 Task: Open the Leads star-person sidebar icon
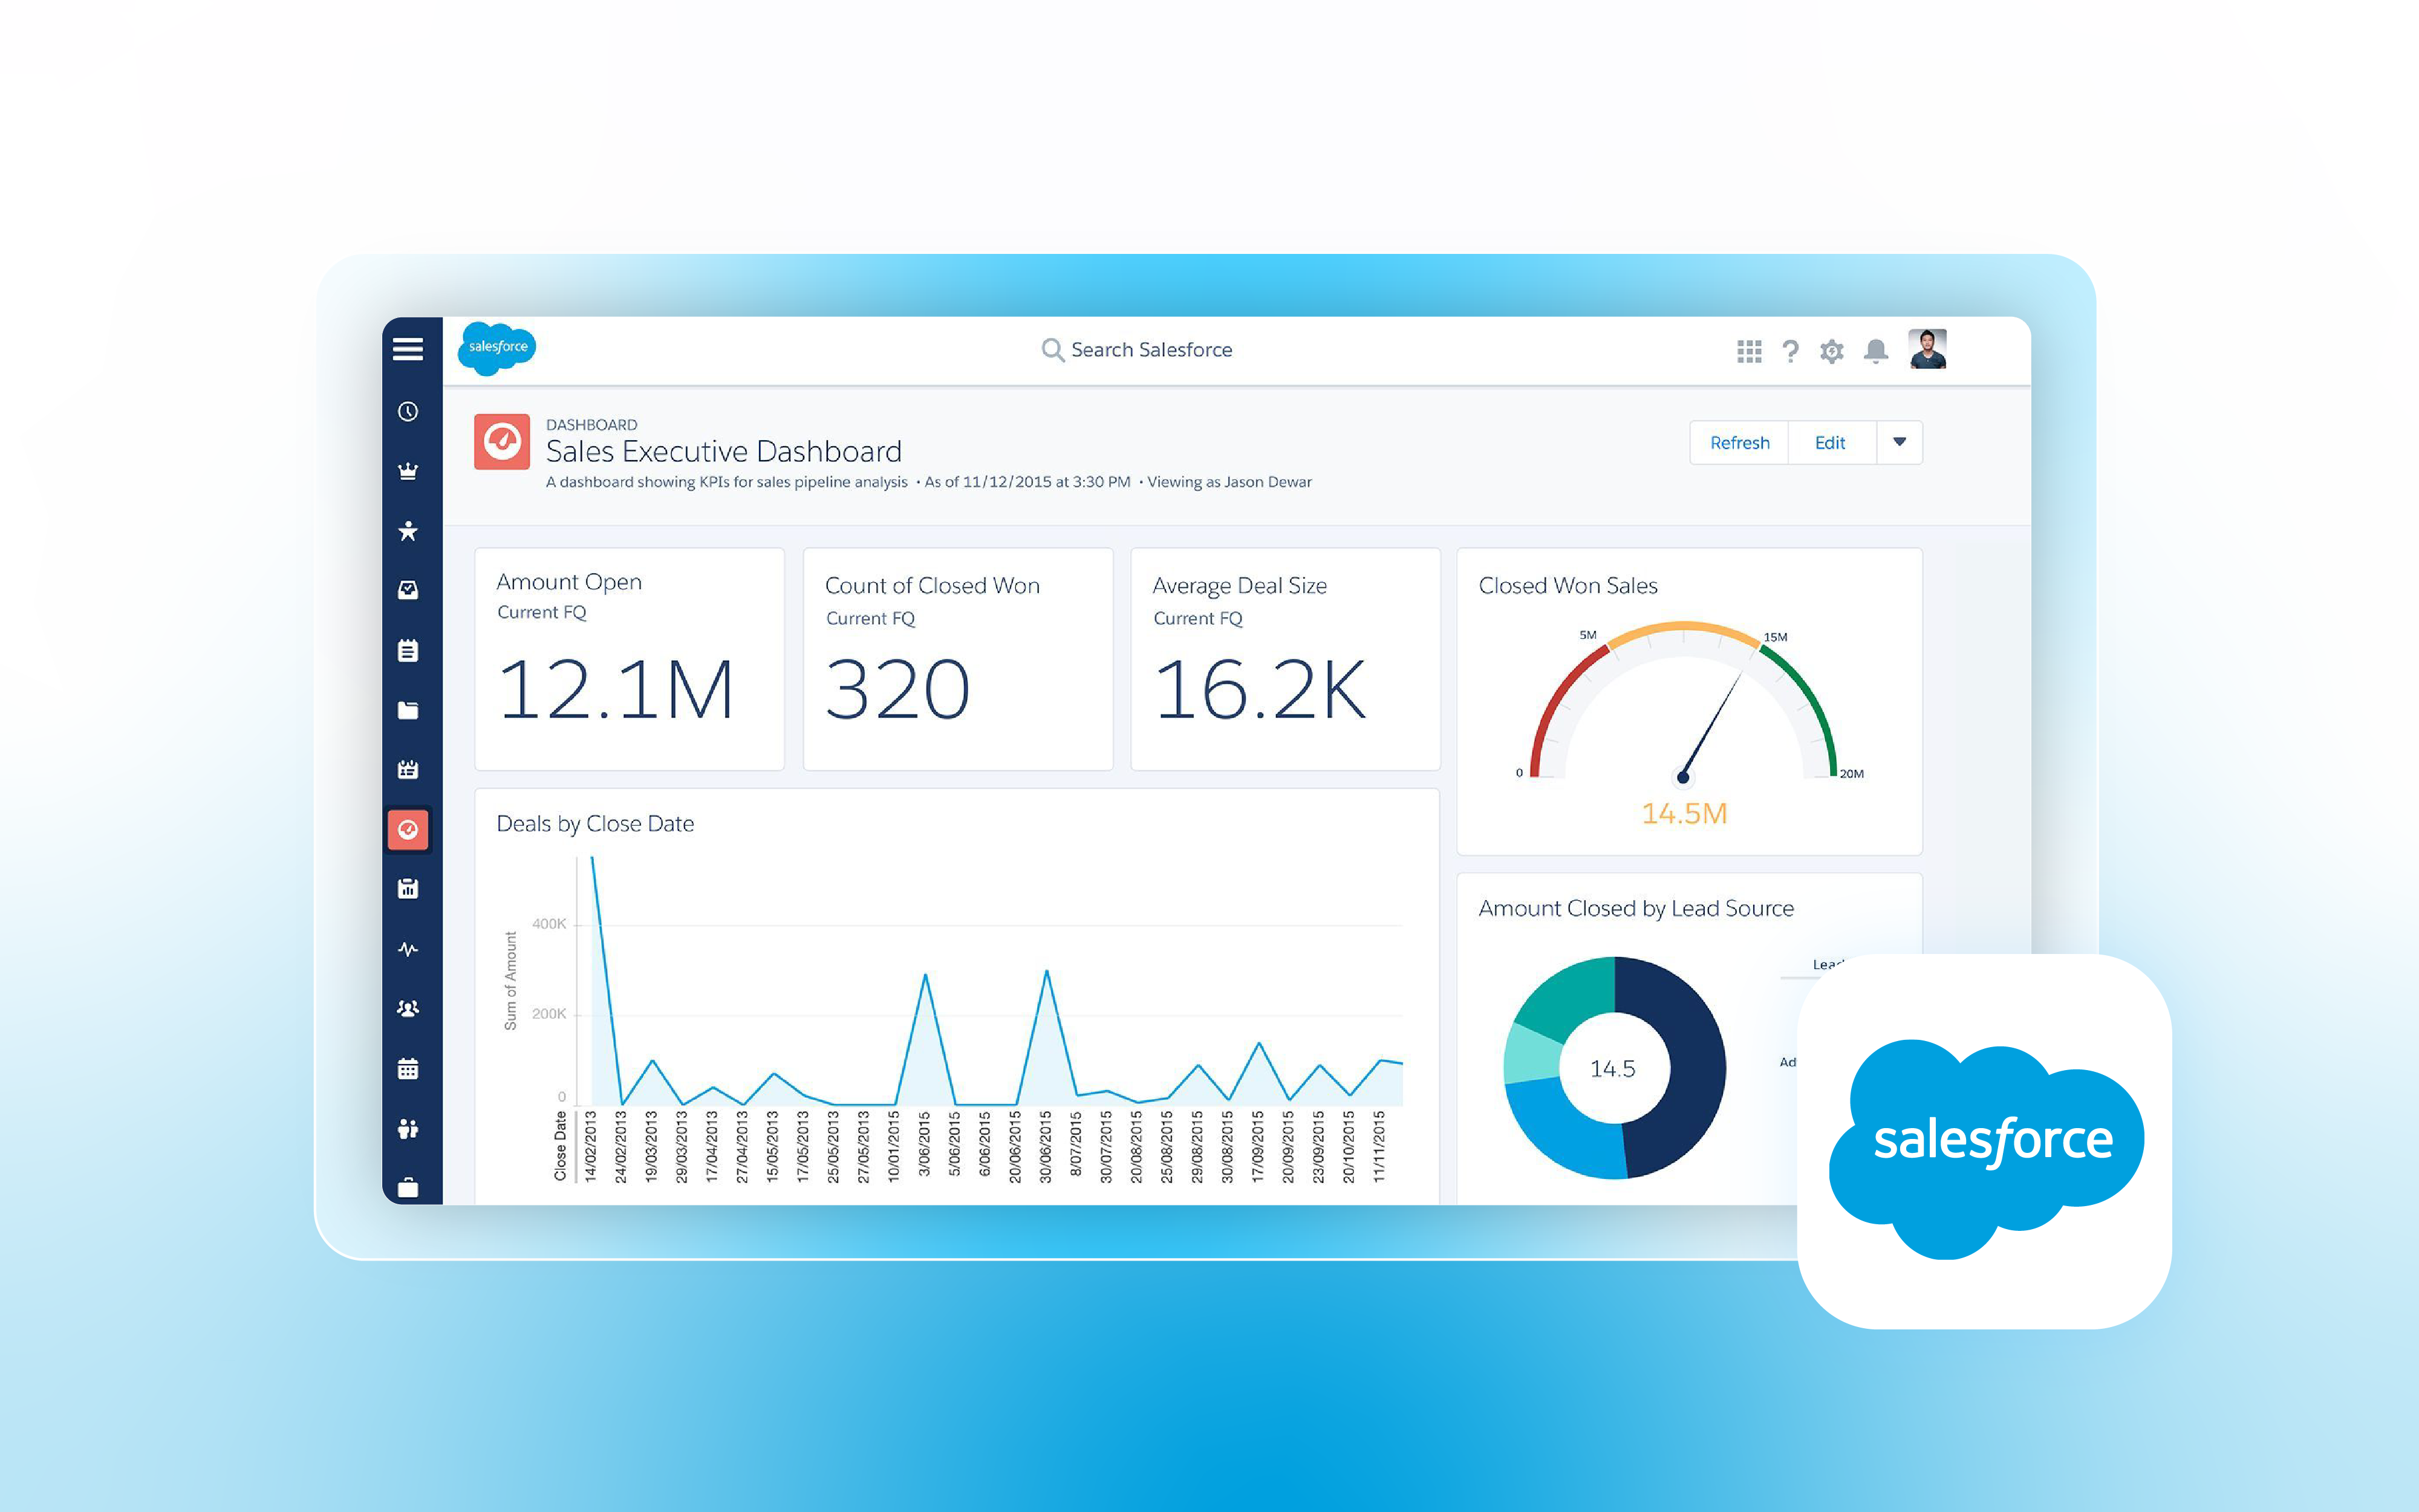pyautogui.click(x=407, y=531)
